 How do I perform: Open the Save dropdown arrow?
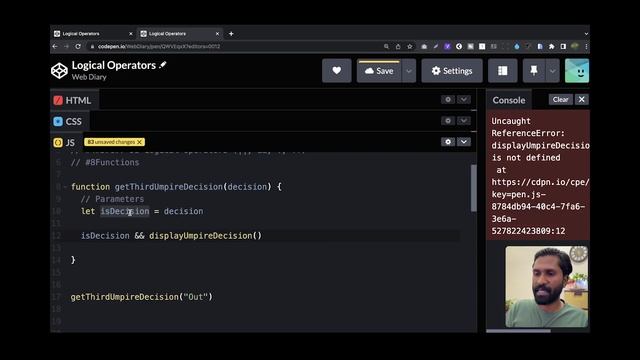pyautogui.click(x=409, y=71)
